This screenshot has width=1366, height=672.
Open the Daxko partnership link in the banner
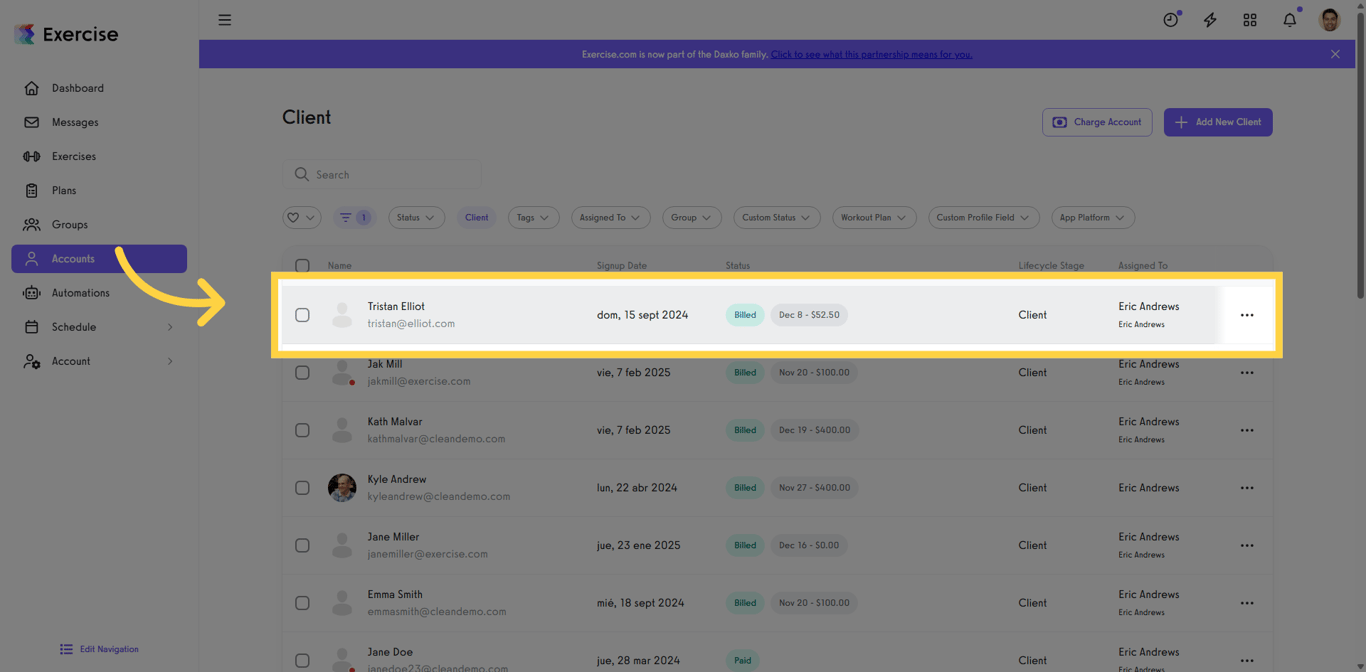click(x=871, y=54)
